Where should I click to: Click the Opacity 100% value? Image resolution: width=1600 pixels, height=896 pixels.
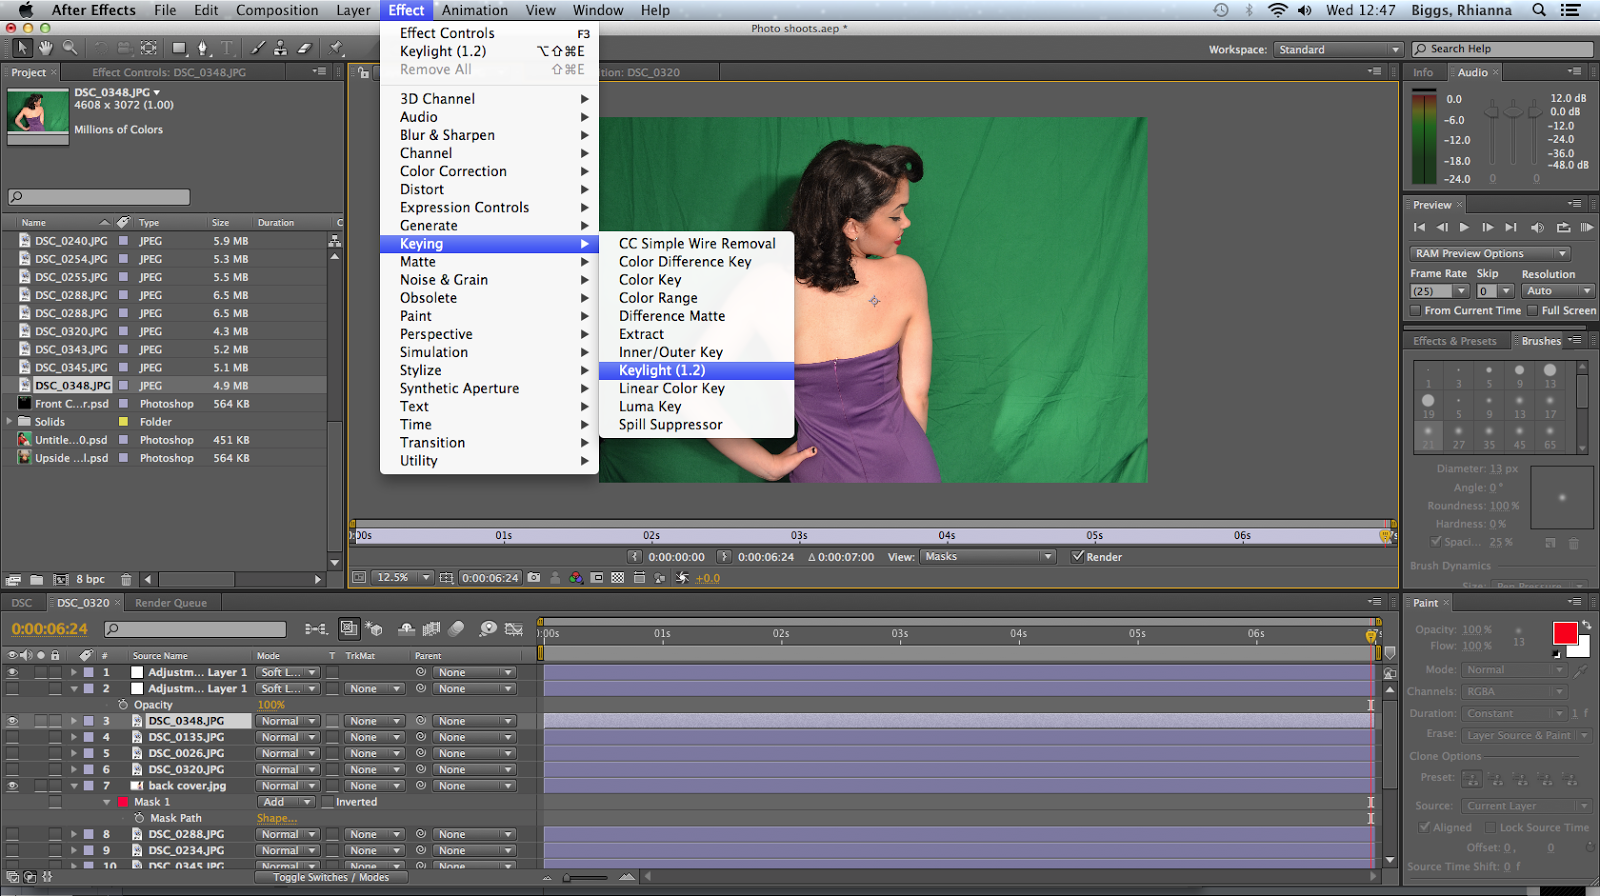click(271, 705)
